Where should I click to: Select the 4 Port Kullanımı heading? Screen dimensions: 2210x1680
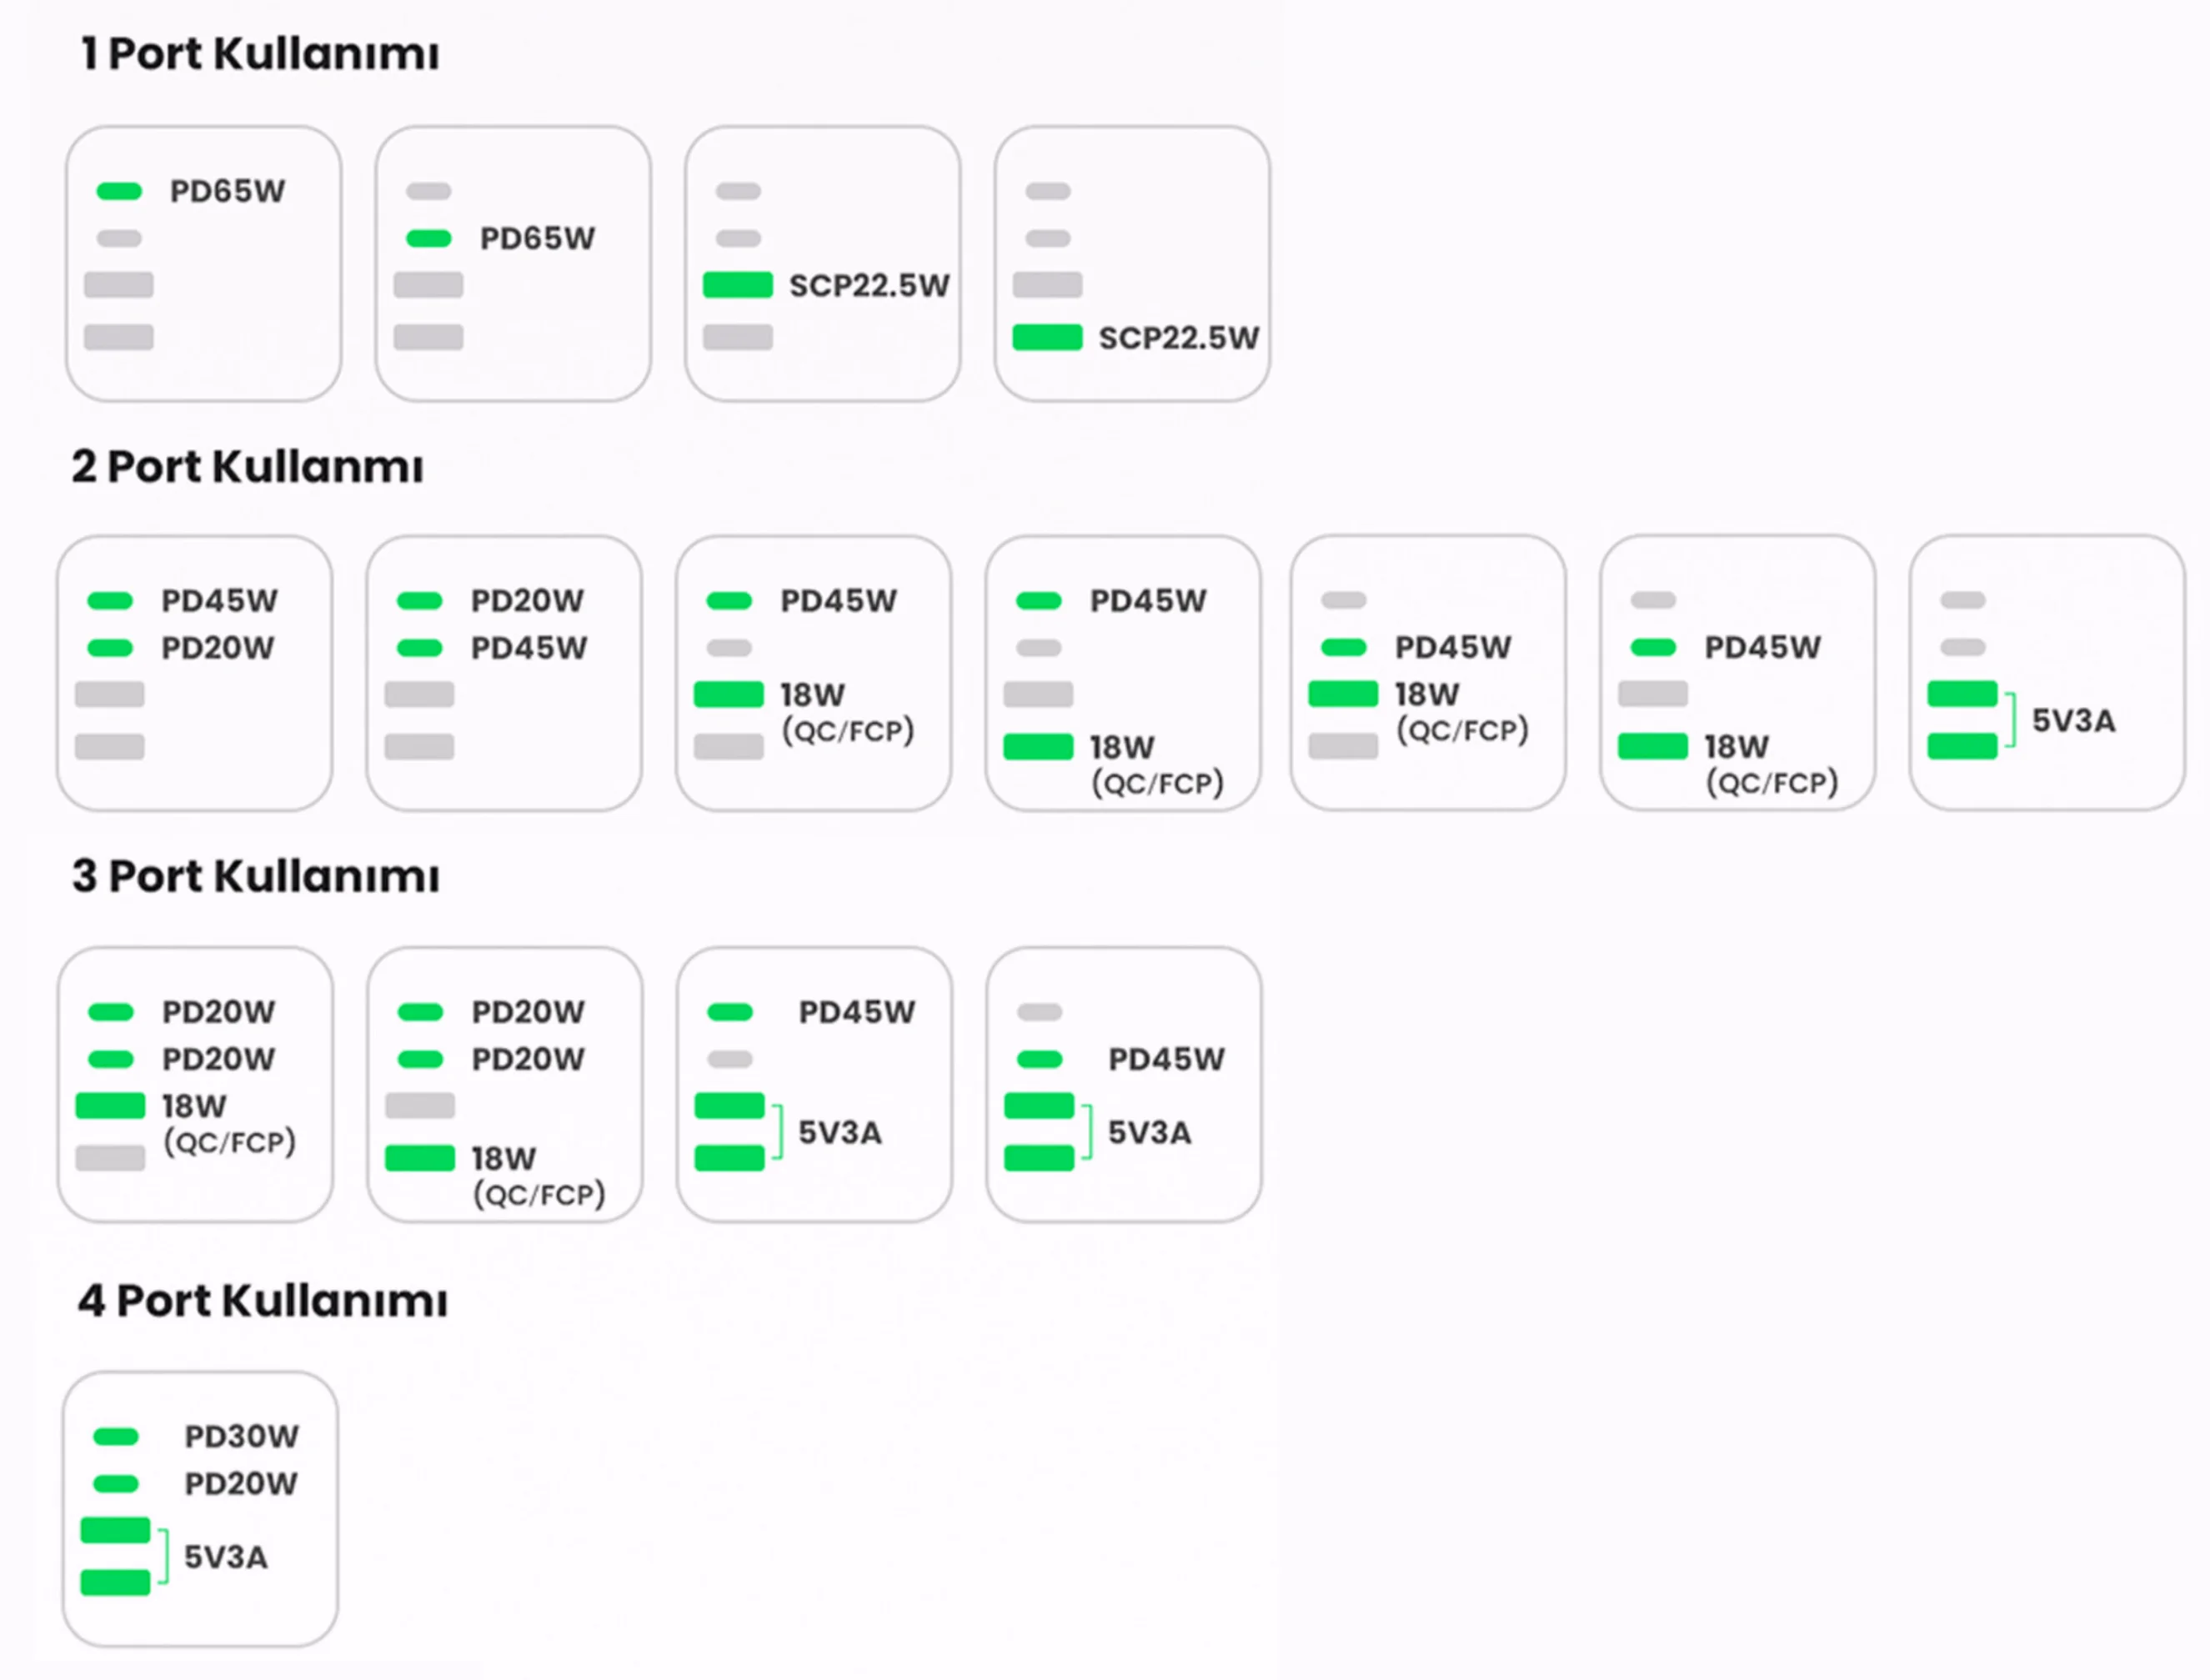coord(263,1300)
